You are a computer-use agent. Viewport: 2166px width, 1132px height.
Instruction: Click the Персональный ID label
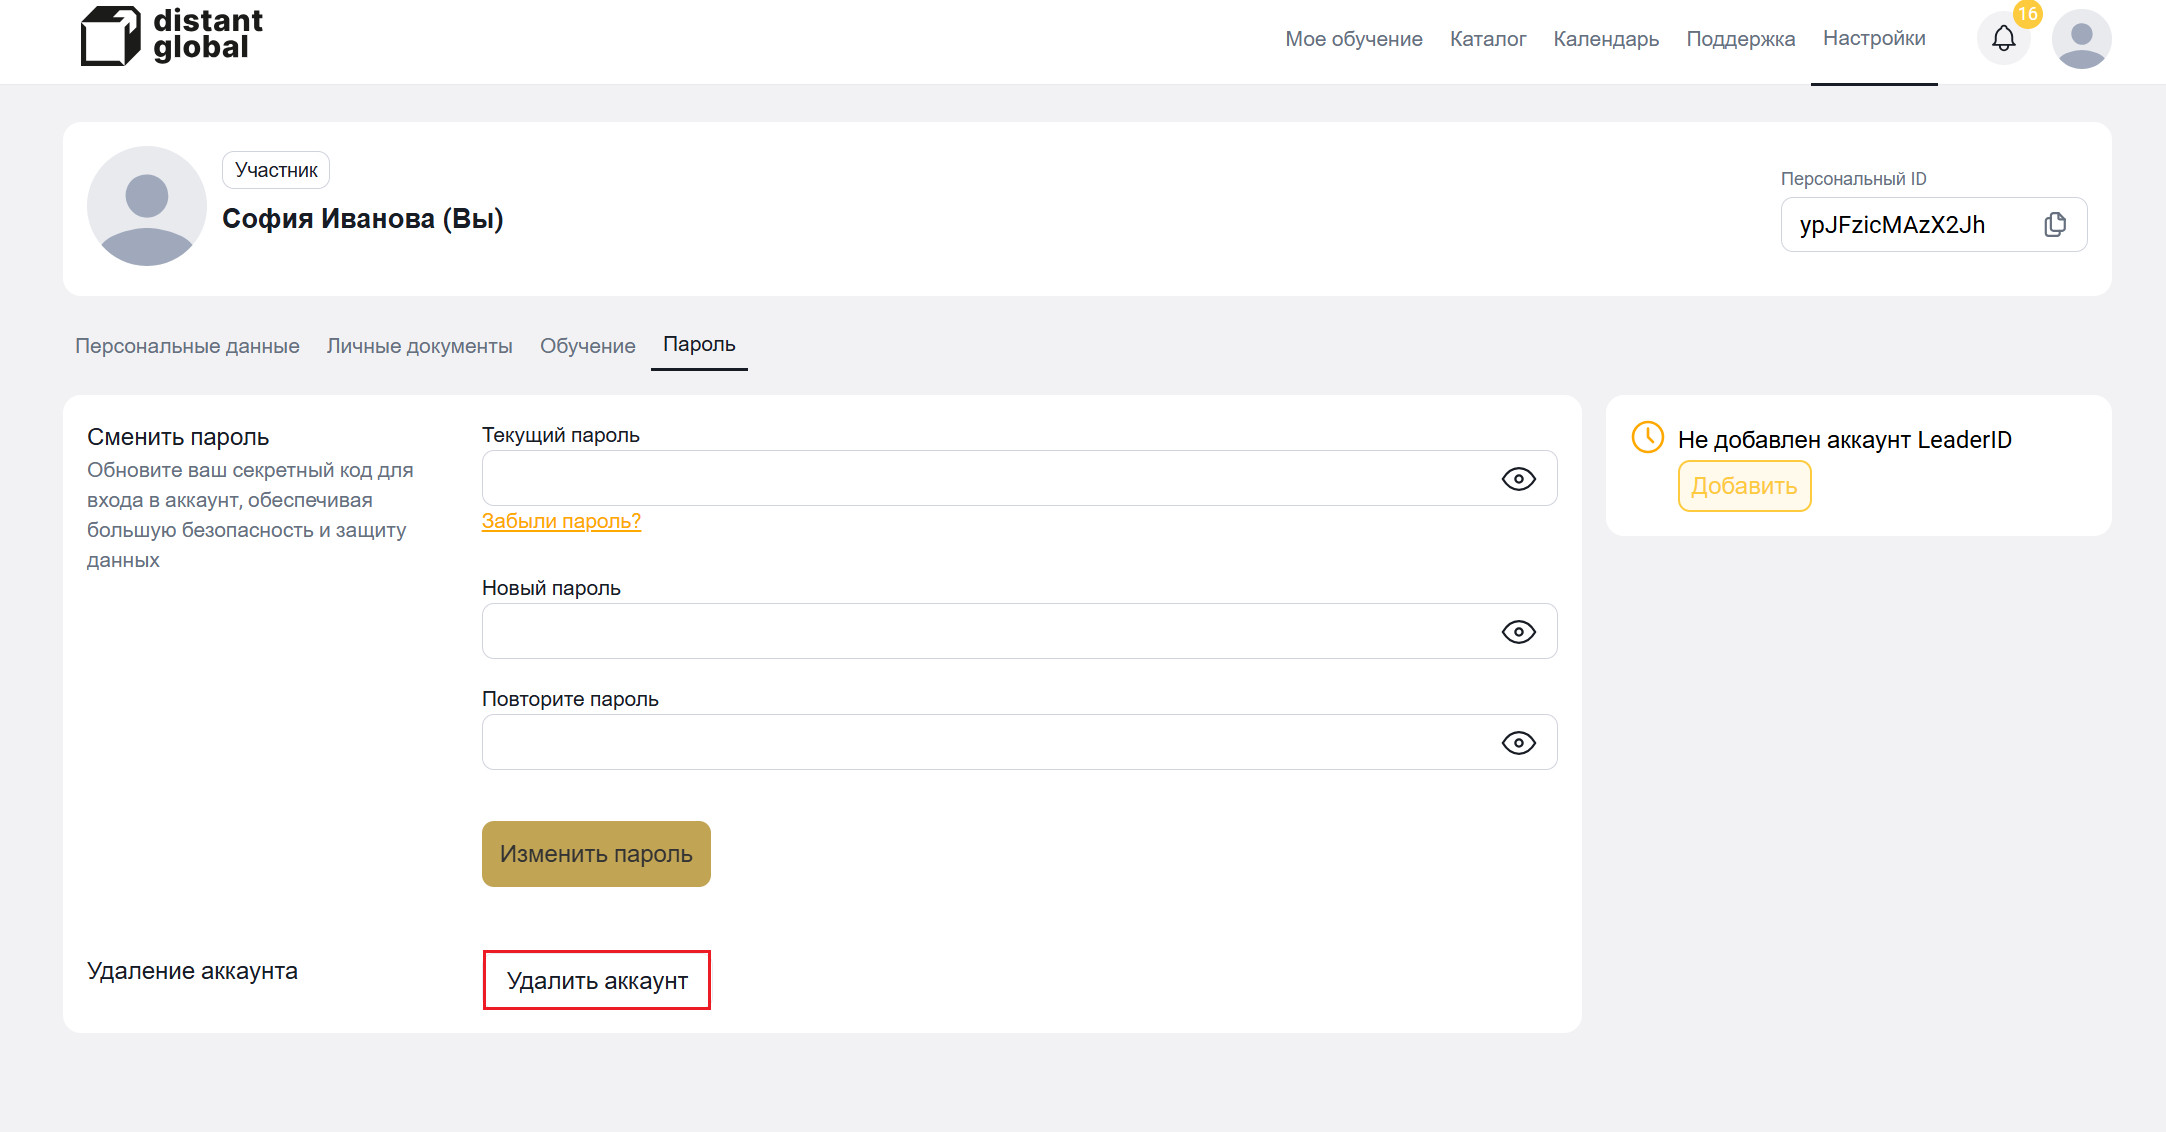pyautogui.click(x=1853, y=179)
